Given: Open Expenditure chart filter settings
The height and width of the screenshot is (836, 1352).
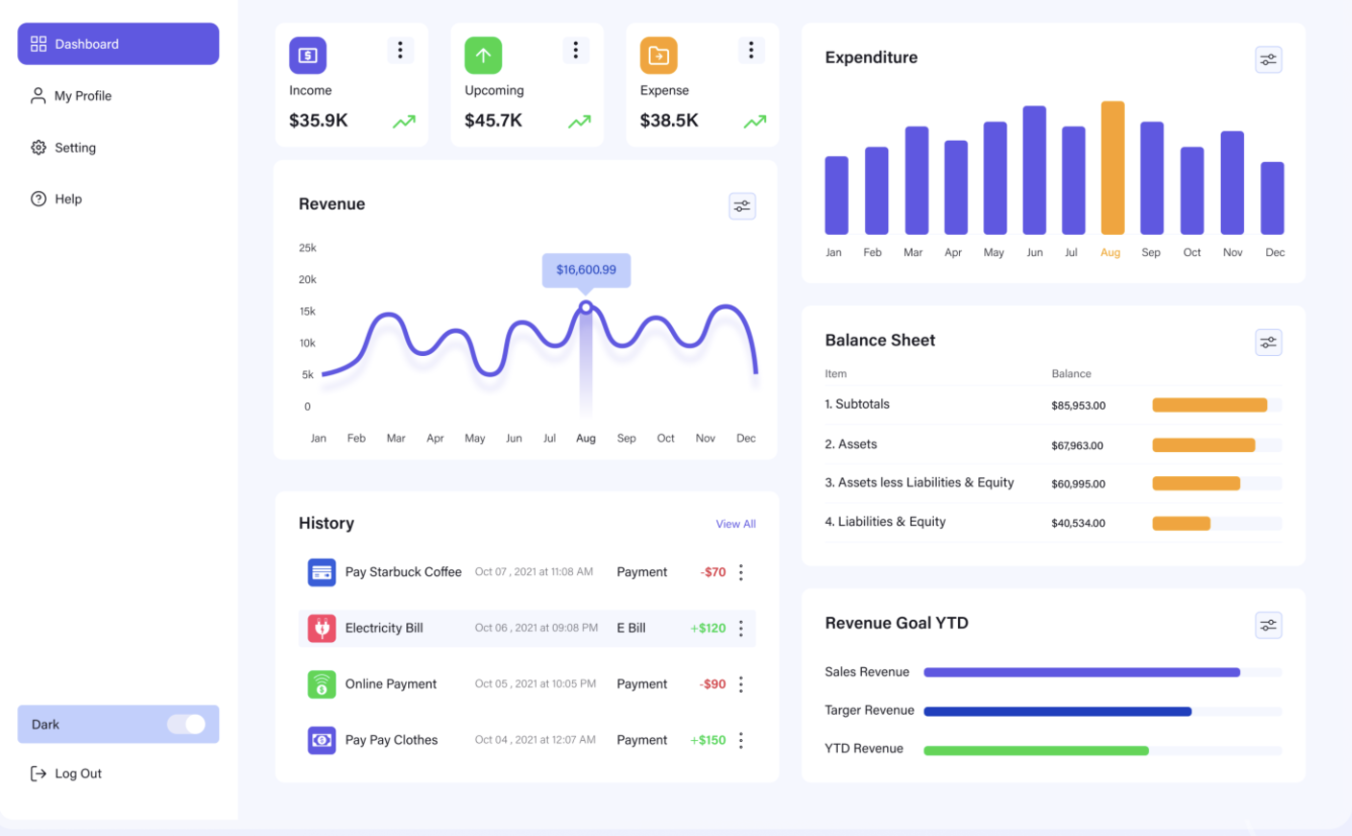Looking at the screenshot, I should [x=1268, y=60].
